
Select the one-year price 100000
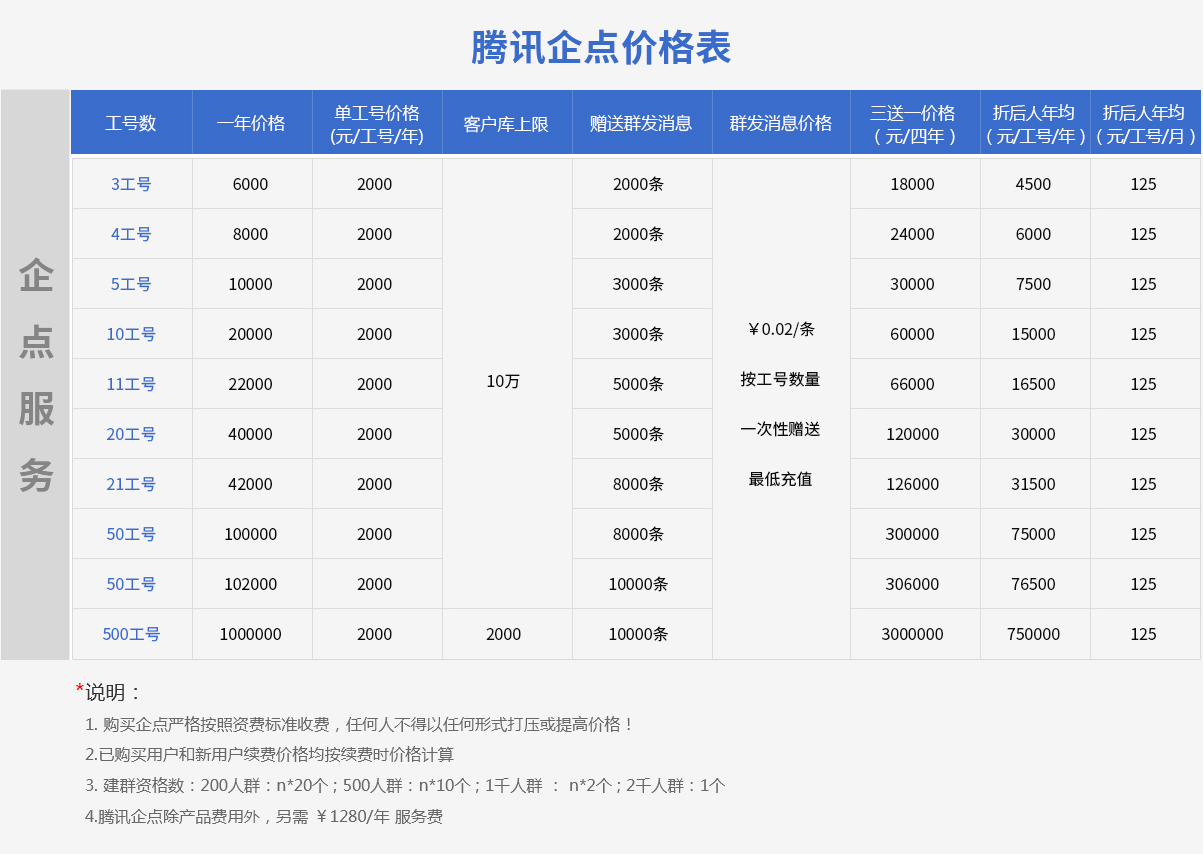[x=251, y=534]
